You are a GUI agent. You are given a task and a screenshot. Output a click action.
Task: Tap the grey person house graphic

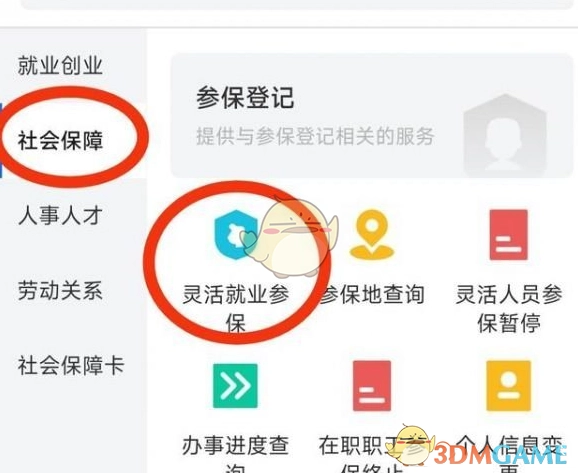coord(505,133)
